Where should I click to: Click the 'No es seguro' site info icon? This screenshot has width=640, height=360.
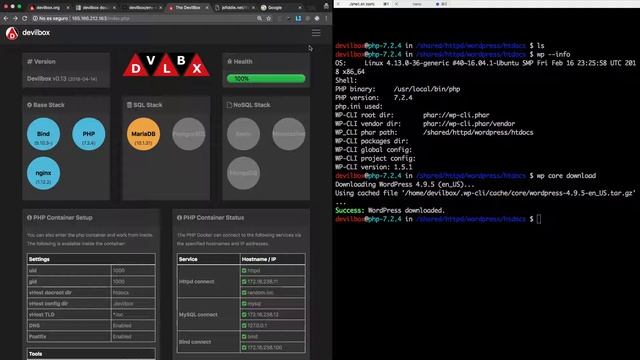[35, 18]
